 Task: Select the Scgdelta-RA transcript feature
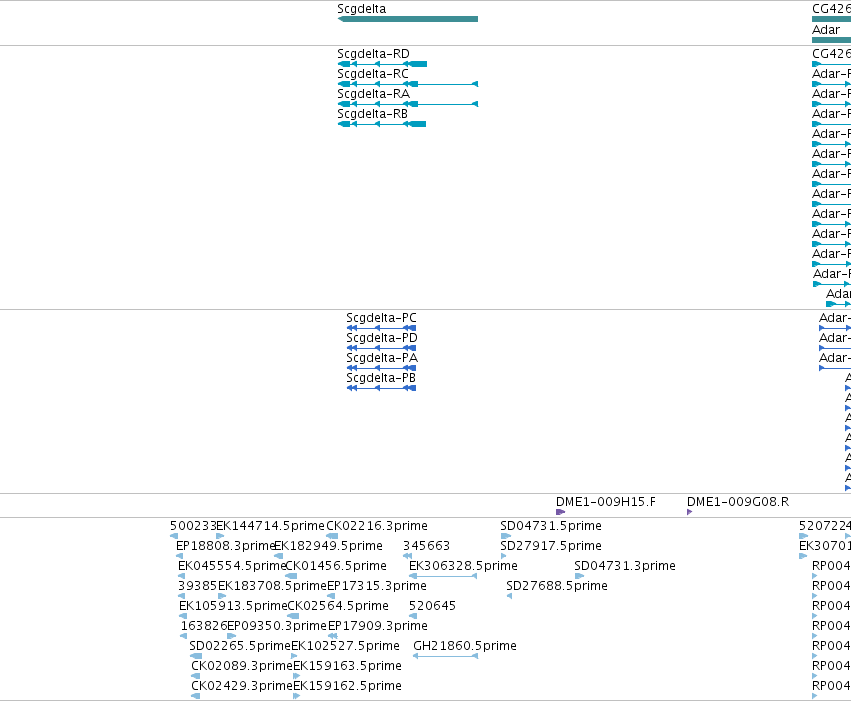(408, 104)
